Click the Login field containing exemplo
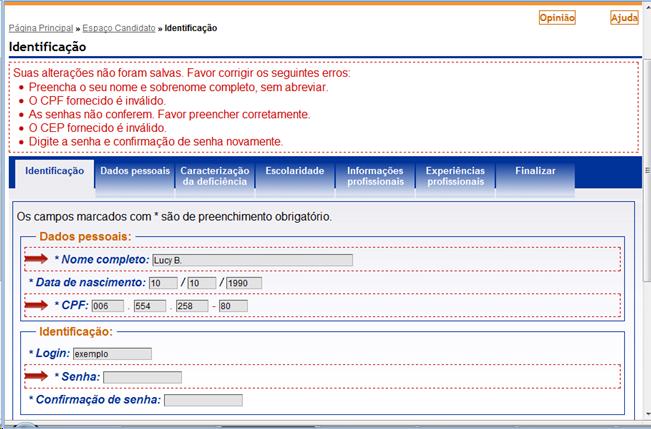 click(x=113, y=354)
